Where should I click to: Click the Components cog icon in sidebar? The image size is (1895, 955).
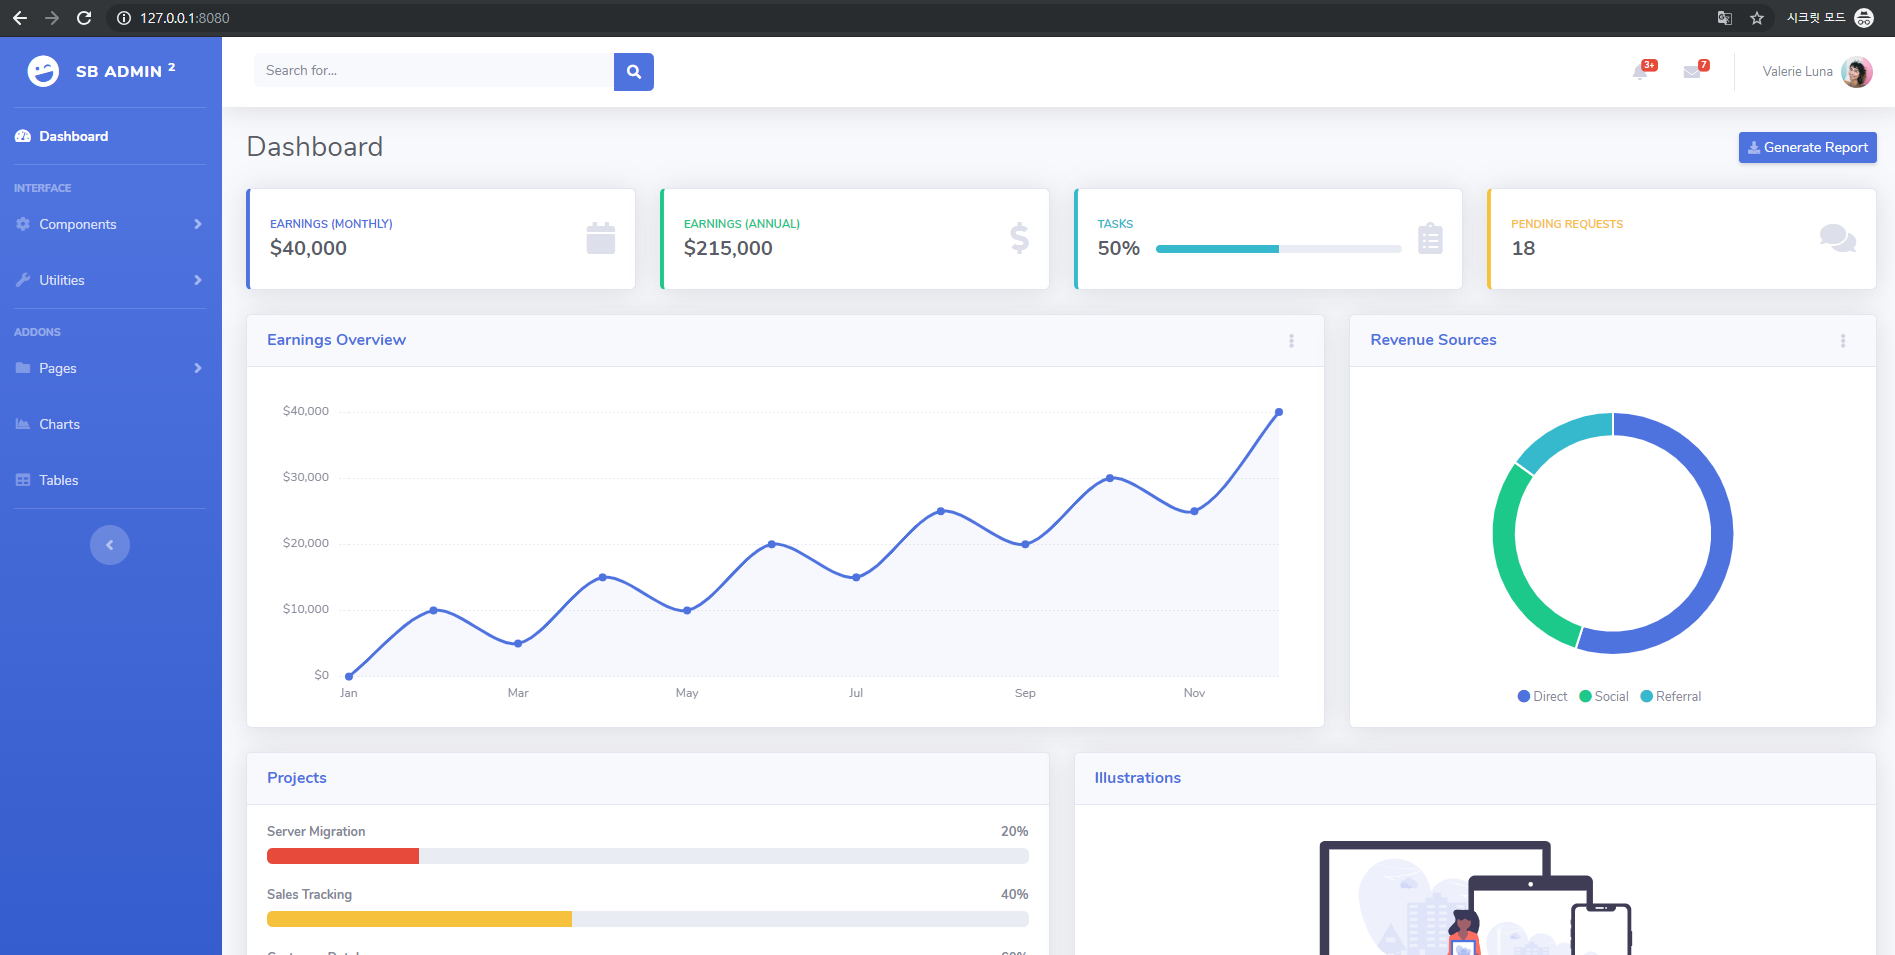coord(23,224)
